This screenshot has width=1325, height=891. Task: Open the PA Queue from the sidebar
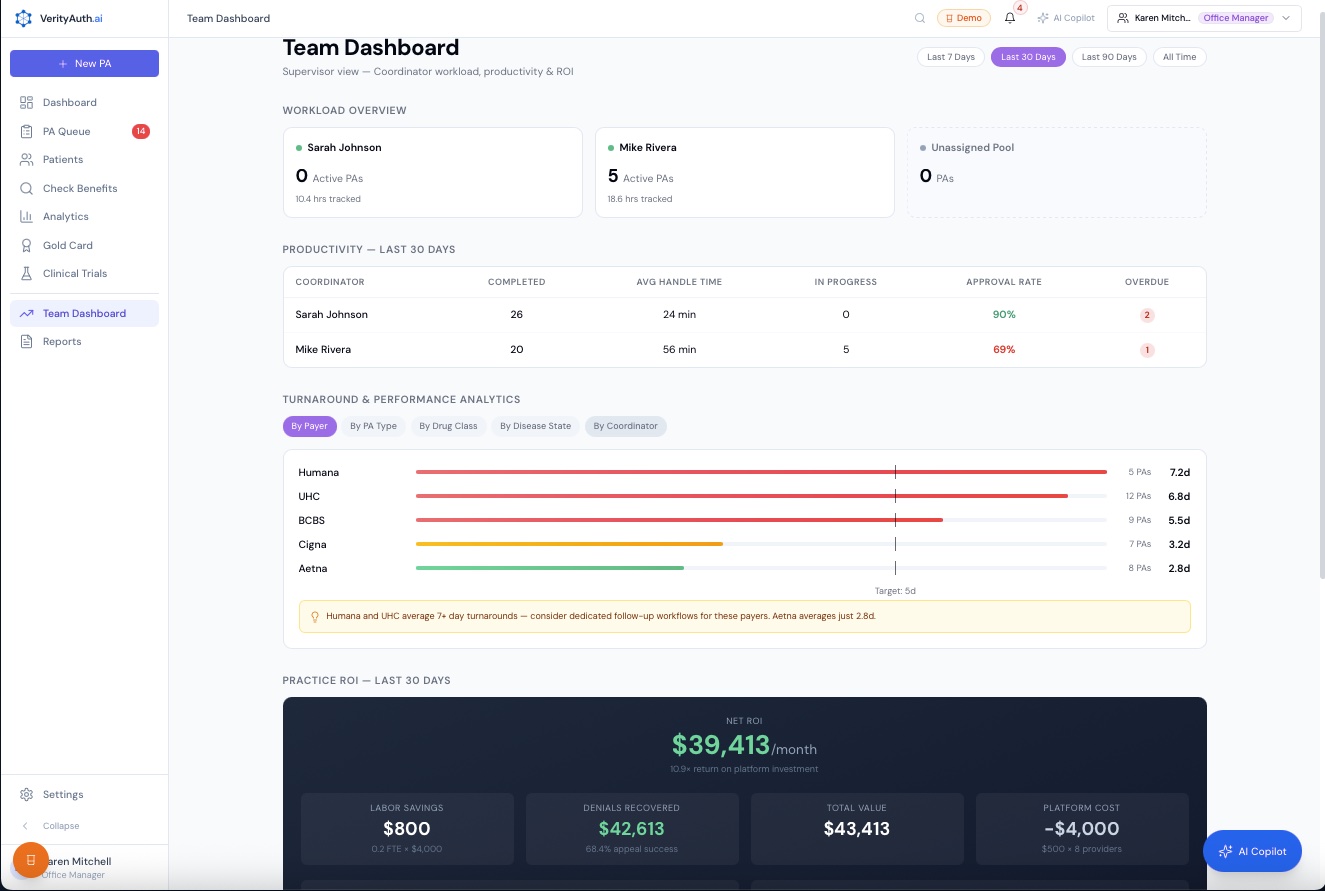tap(65, 131)
